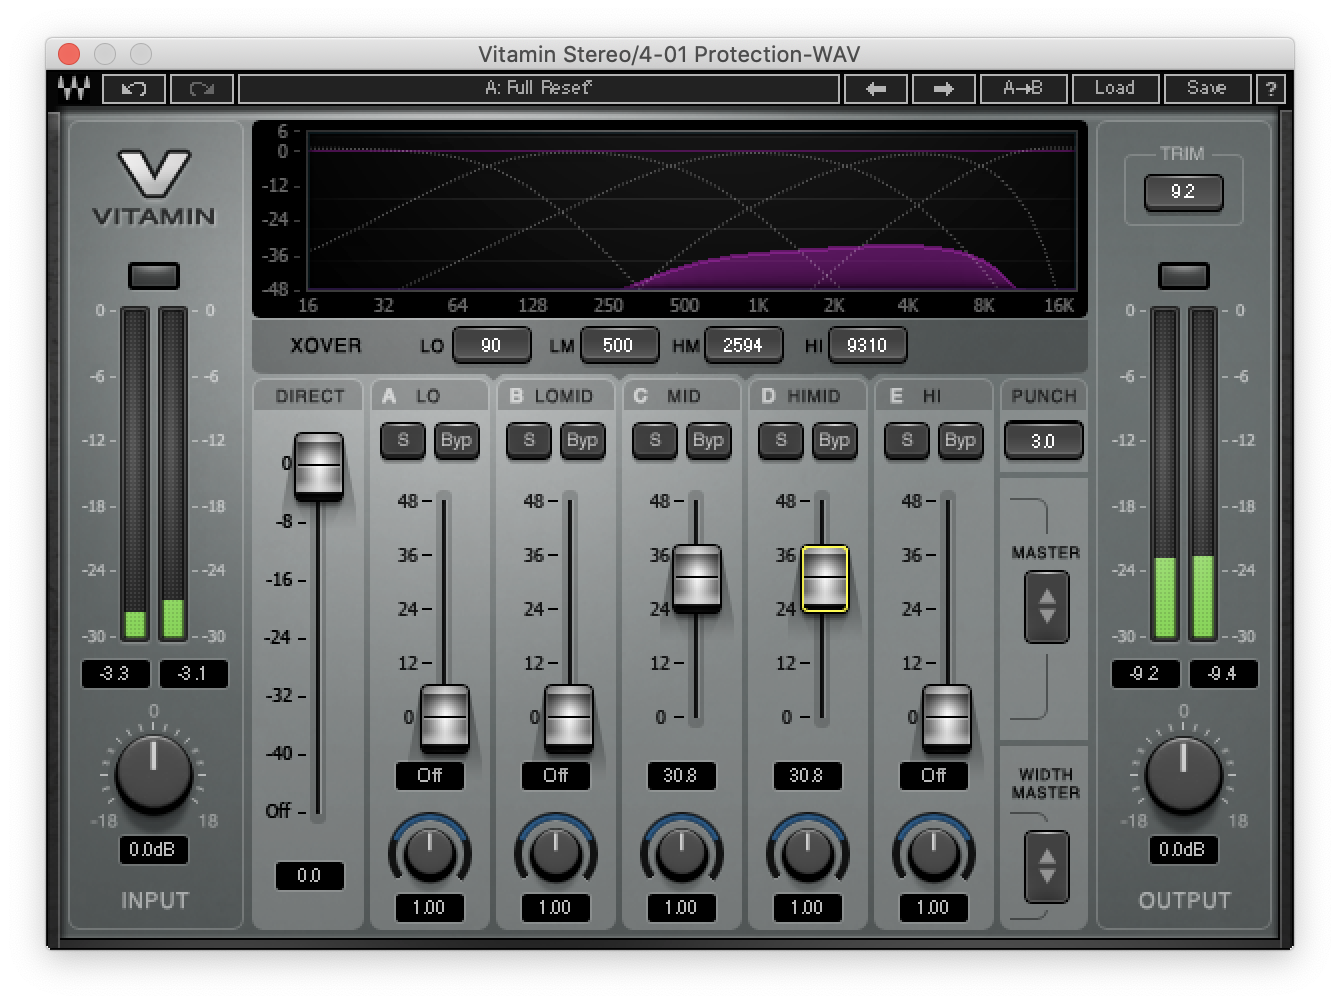Click the Input gain knob
Screen dimensions: 1340x1004
tap(153, 775)
